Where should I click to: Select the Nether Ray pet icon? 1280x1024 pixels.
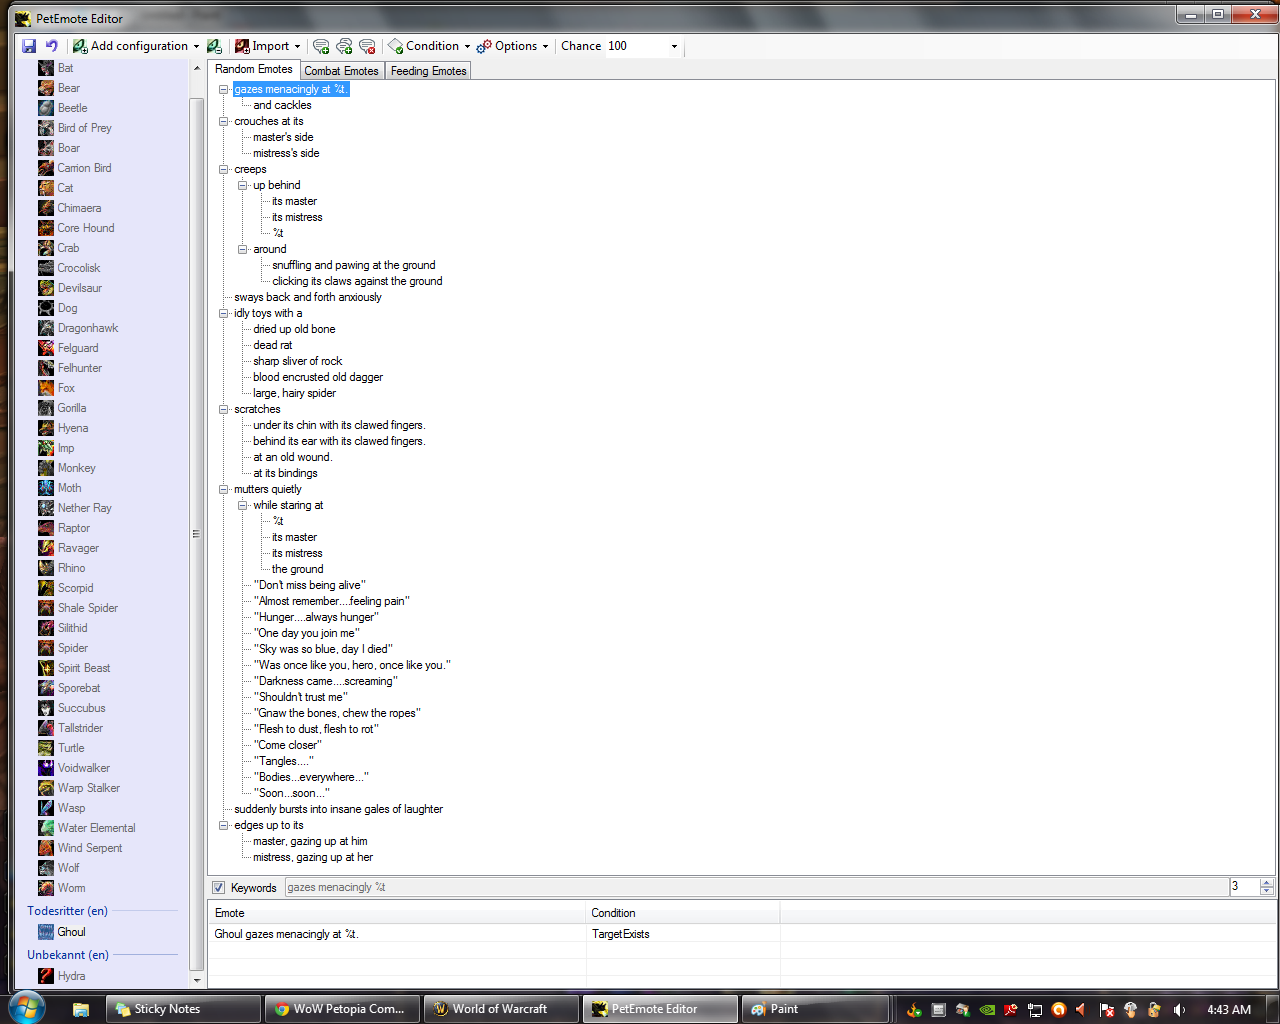[x=46, y=508]
